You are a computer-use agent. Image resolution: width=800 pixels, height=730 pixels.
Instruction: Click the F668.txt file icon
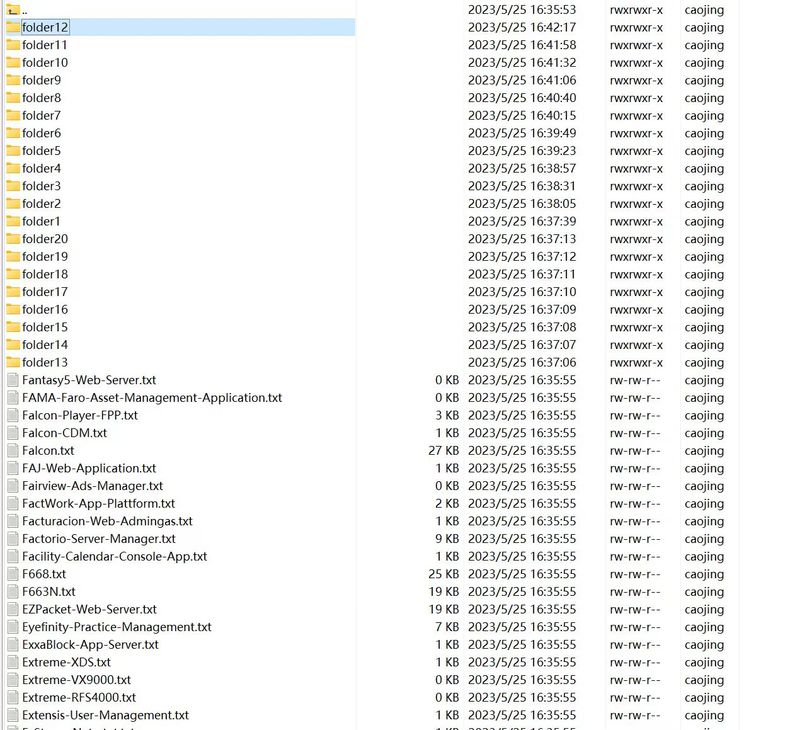pyautogui.click(x=13, y=574)
